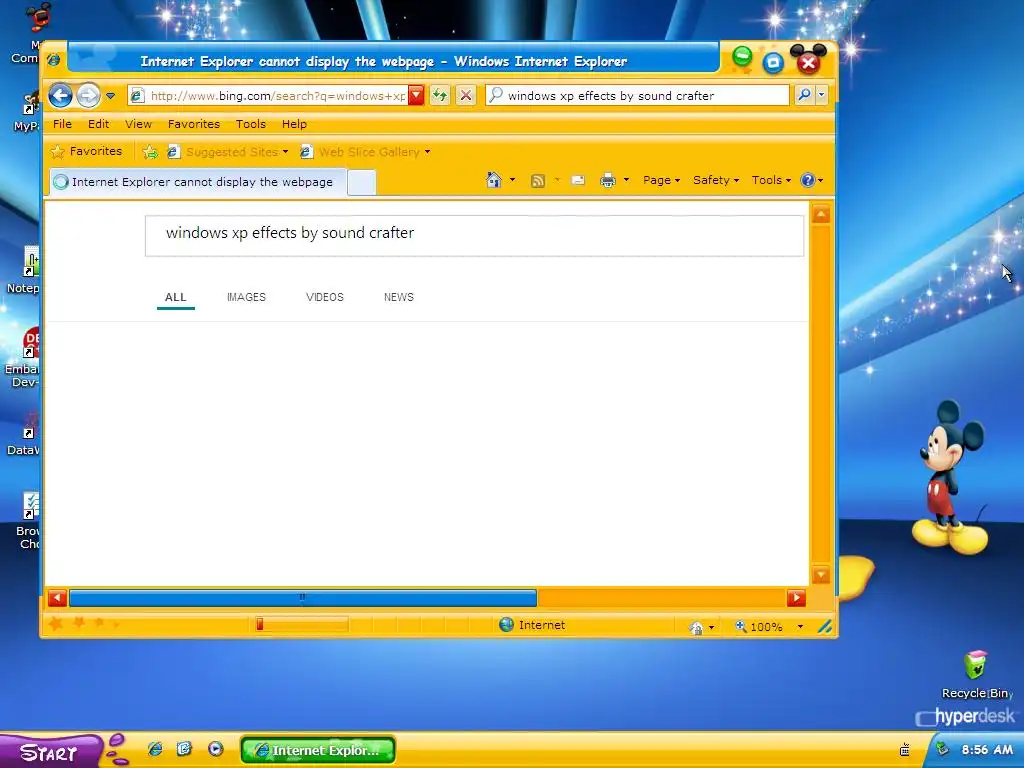
Task: Launch Internet Explorer from quick launch
Action: coord(155,749)
